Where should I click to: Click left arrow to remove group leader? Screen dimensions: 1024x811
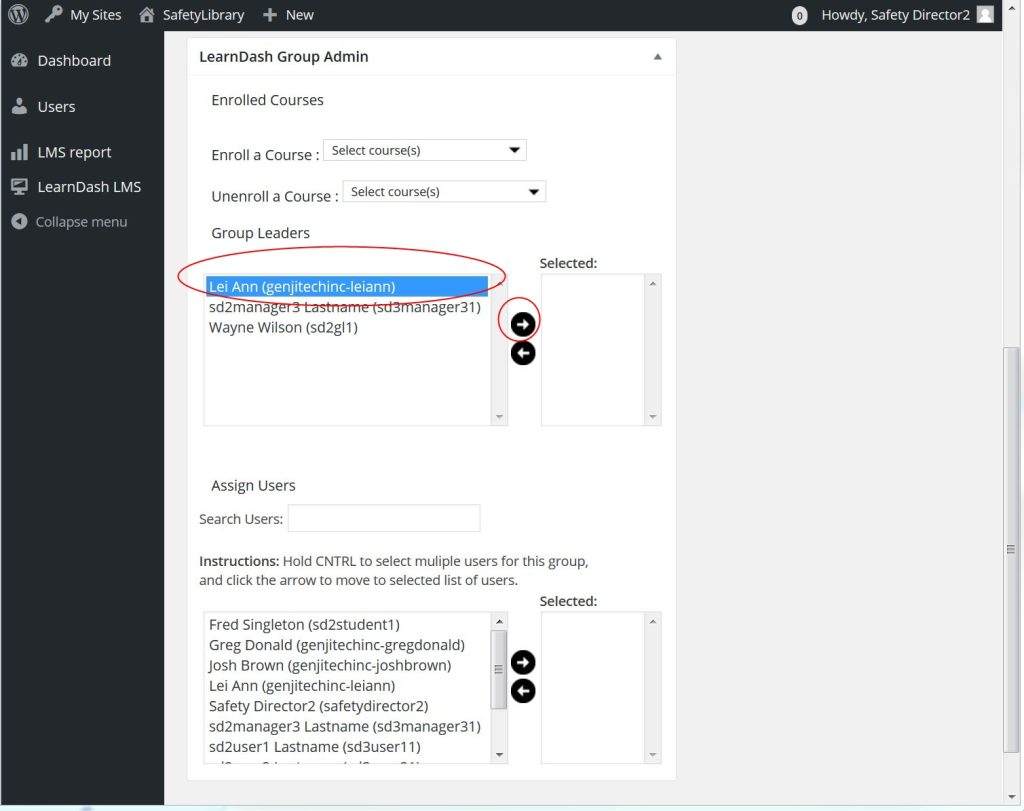click(x=522, y=353)
